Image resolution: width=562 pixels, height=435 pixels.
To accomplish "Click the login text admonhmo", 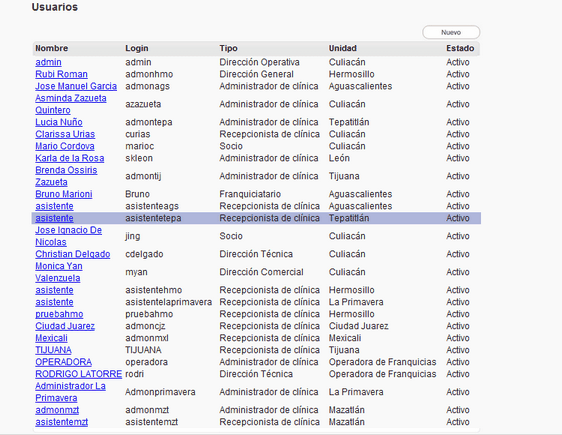I will click(x=149, y=74).
